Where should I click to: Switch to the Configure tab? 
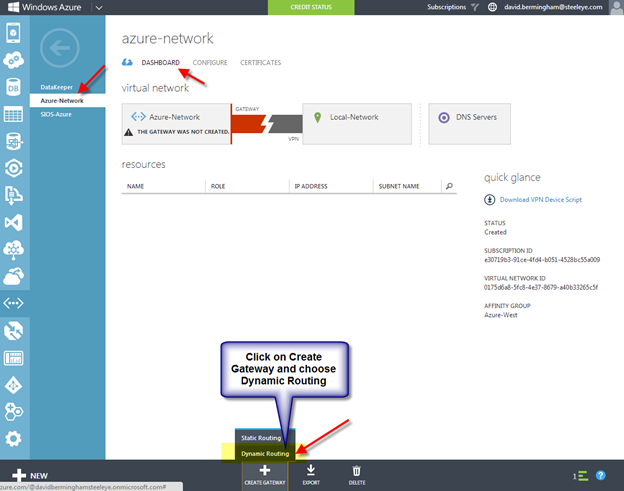[209, 63]
